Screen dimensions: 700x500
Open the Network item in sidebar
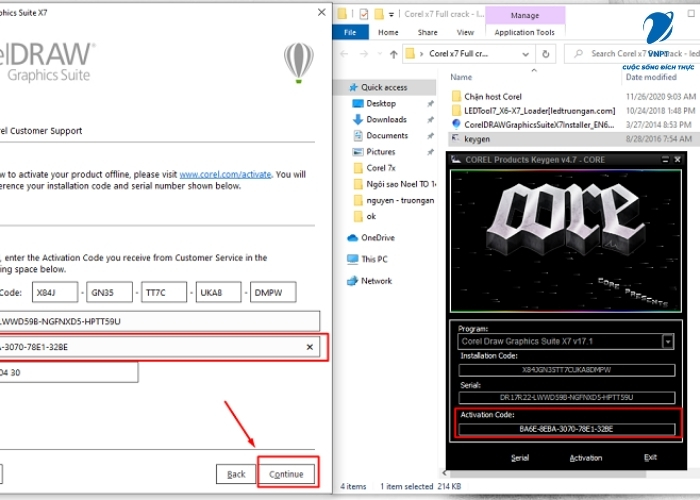click(376, 281)
